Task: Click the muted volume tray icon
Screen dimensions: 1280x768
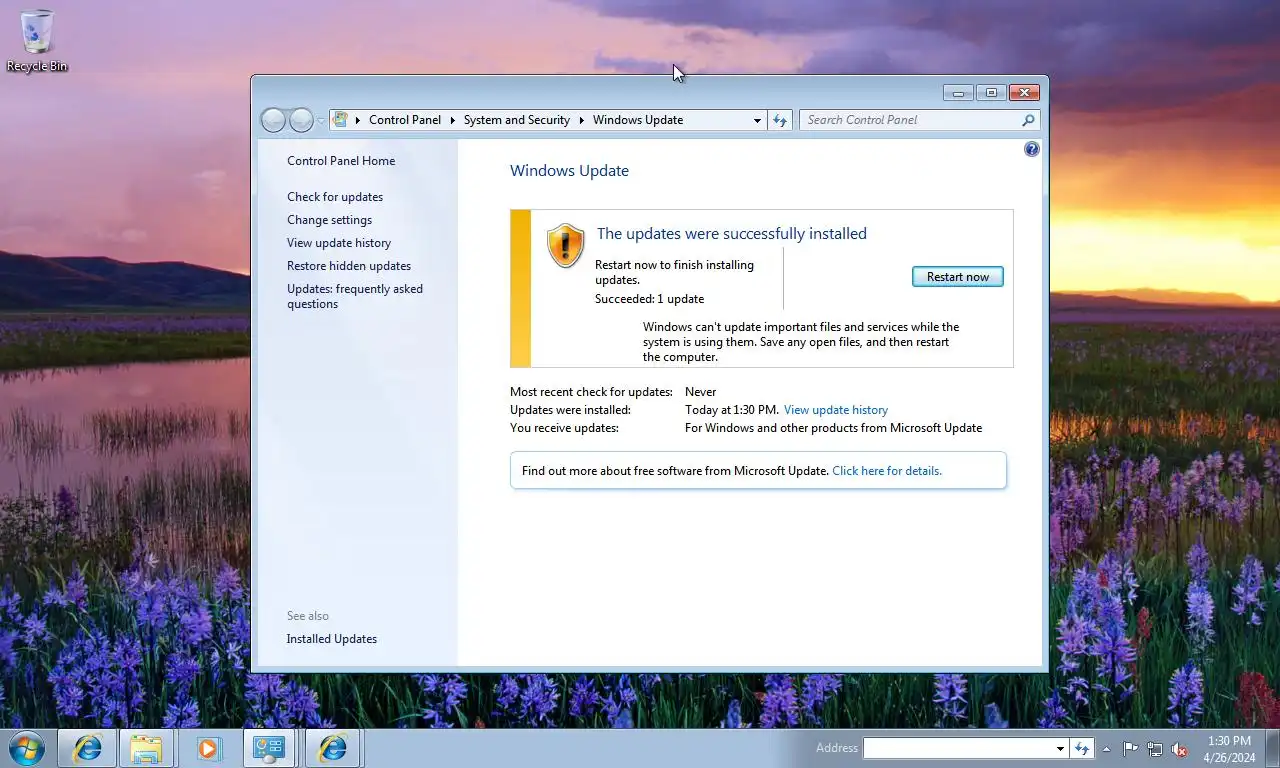Action: (1180, 748)
